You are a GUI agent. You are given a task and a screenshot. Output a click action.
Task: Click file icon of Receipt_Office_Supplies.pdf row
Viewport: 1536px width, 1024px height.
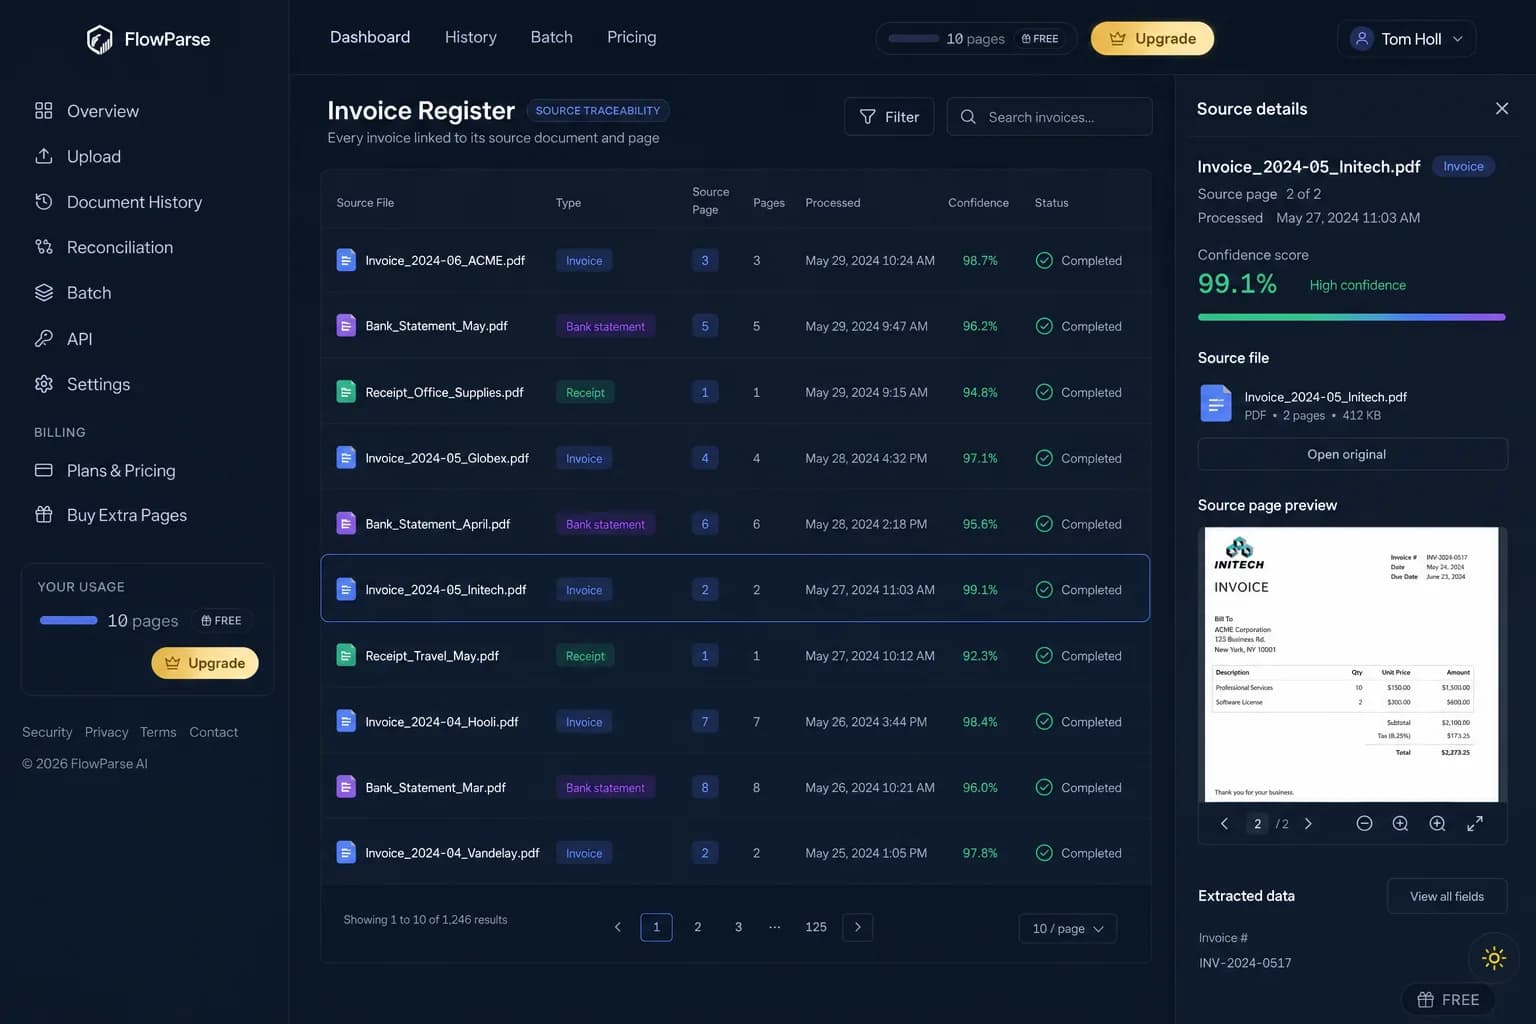tap(346, 392)
